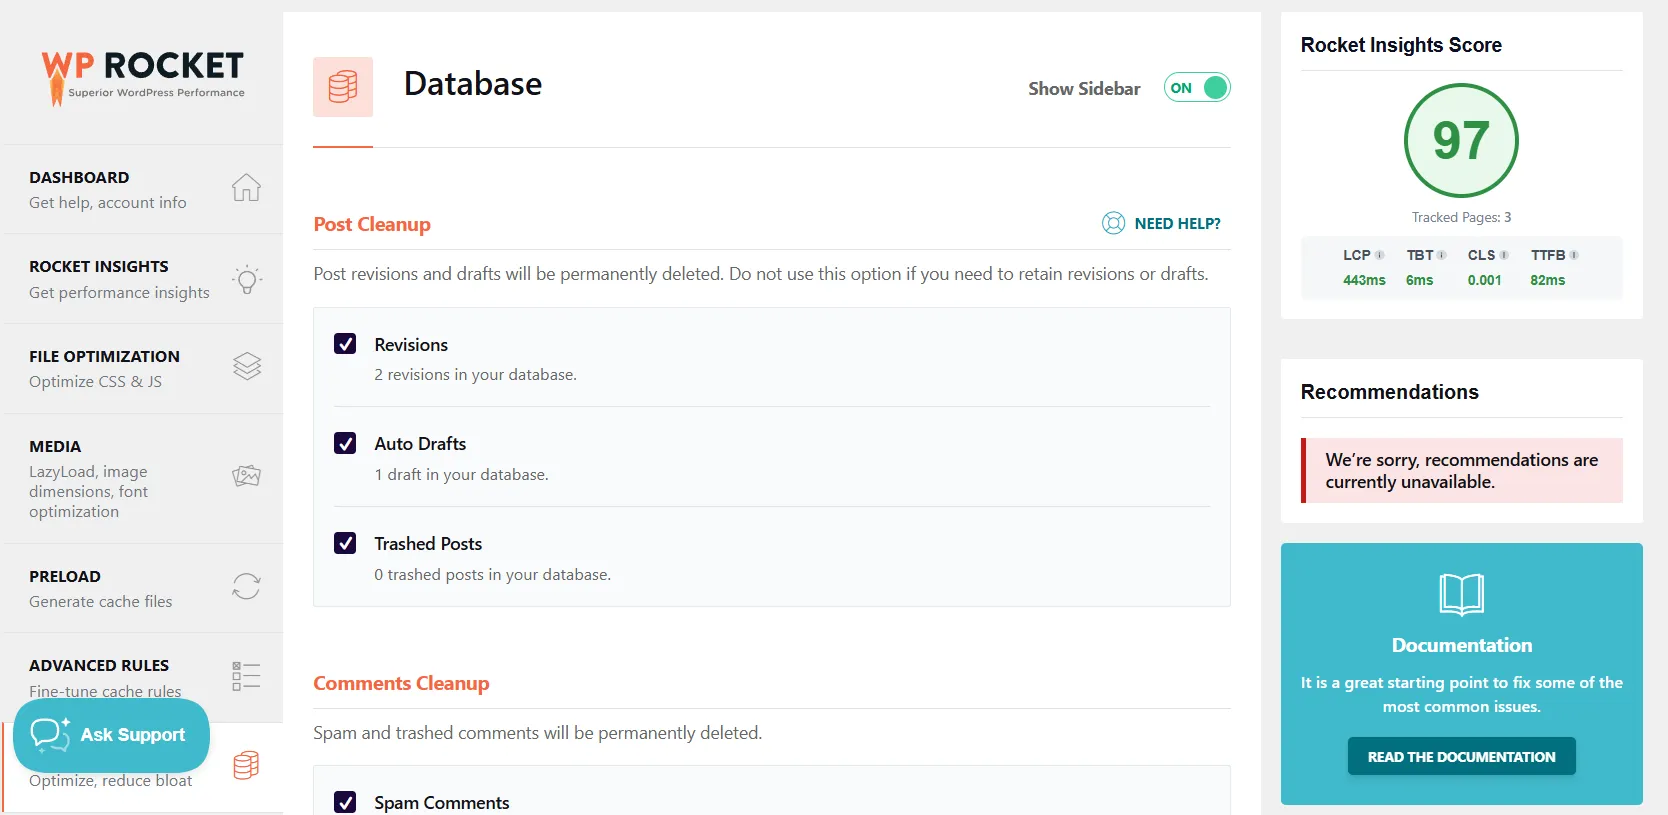Open File Optimization settings
Screen dimensions: 1668x815
(x=143, y=368)
